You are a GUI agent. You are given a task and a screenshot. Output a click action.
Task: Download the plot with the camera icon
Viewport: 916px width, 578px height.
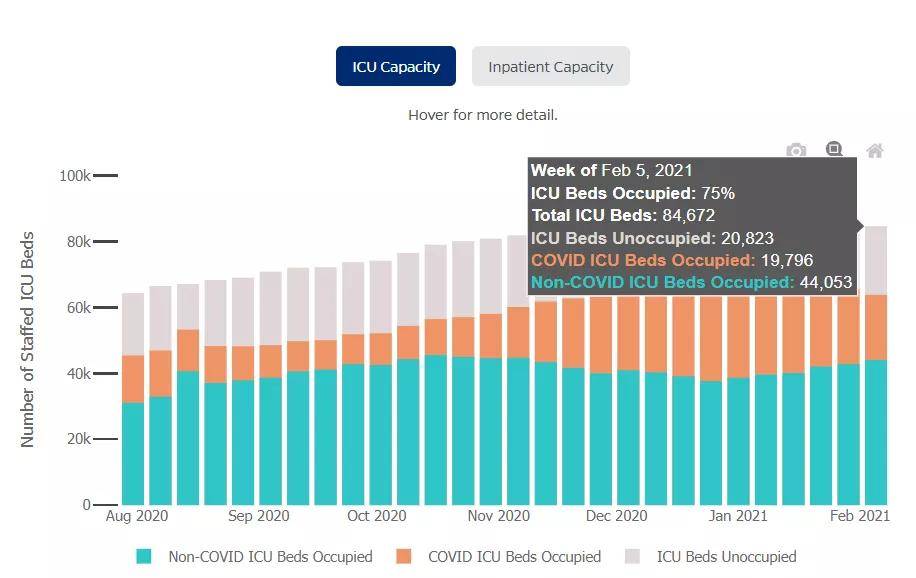tap(796, 150)
